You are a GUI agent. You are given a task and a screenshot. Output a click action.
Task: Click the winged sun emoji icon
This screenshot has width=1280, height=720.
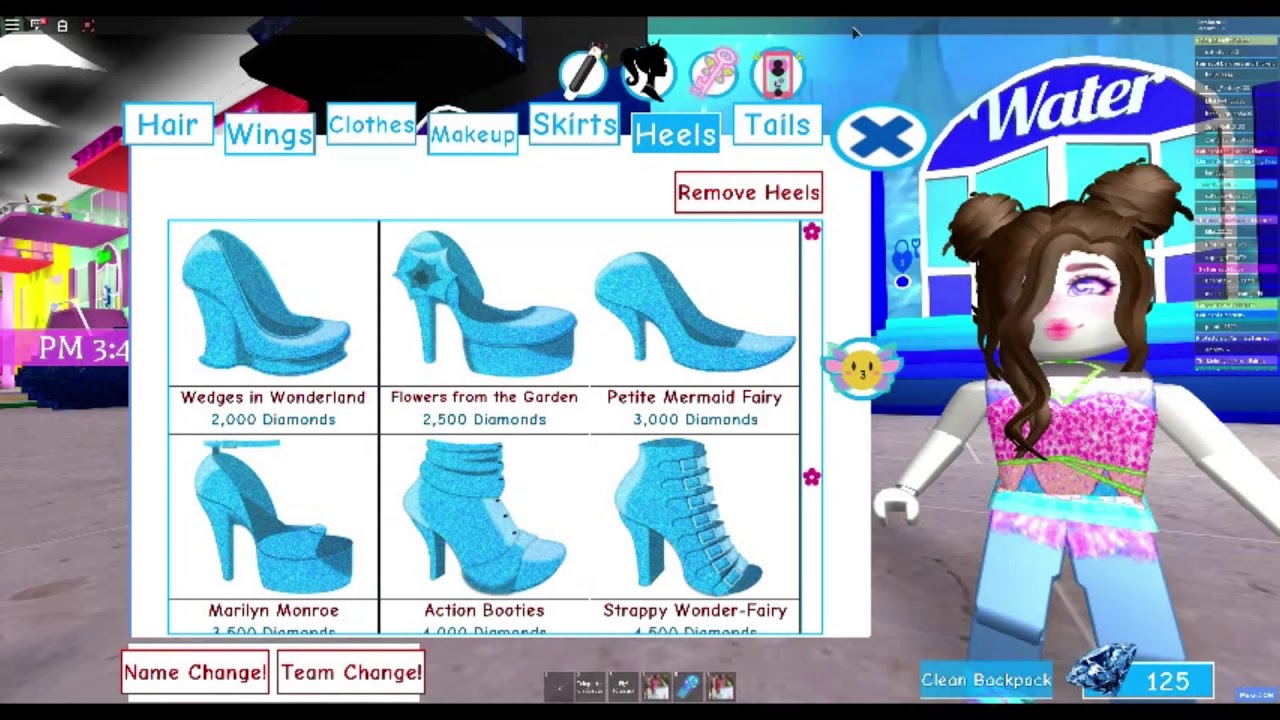point(861,369)
